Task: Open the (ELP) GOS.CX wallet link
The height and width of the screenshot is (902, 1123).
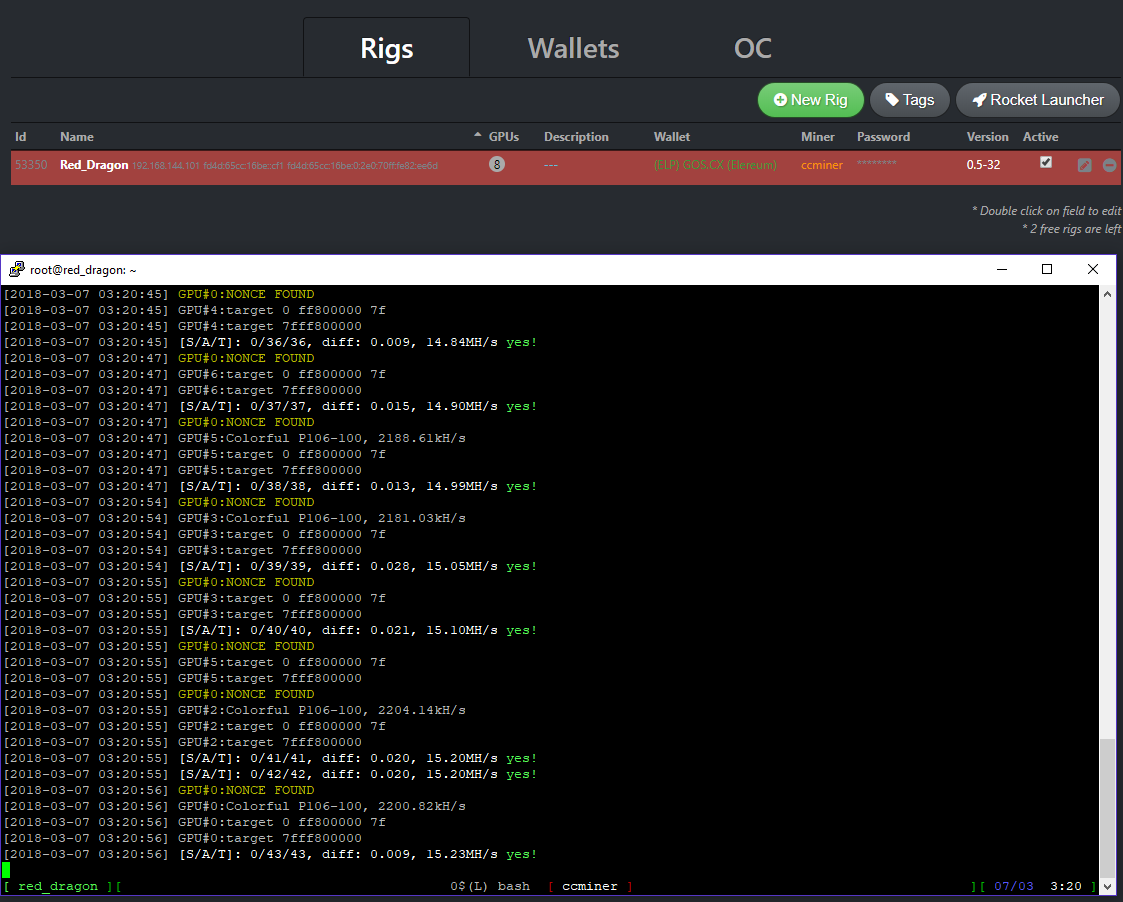Action: 715,165
